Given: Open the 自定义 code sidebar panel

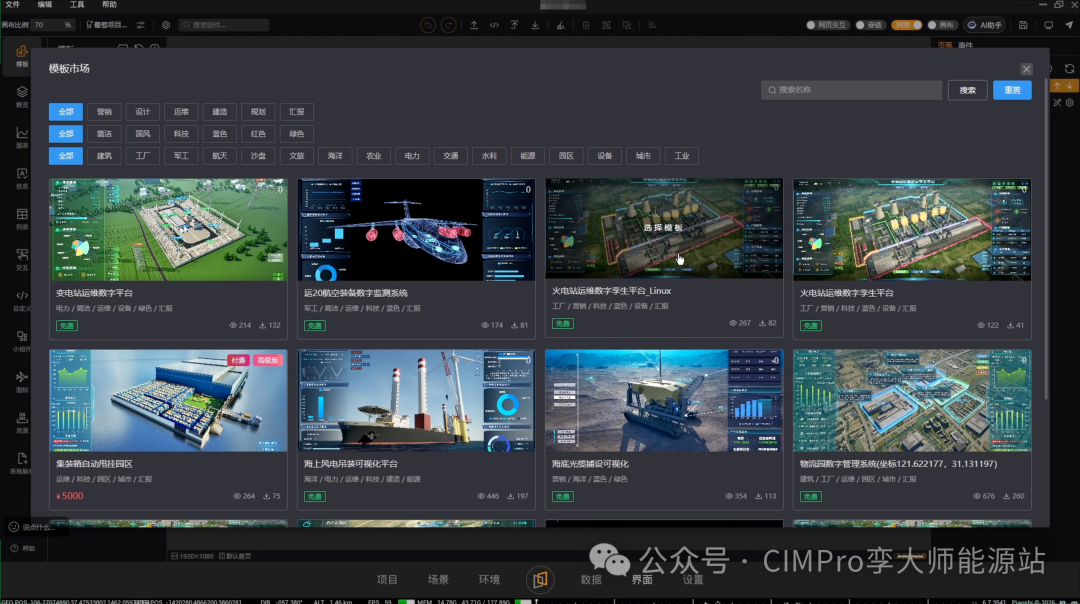Looking at the screenshot, I should (x=22, y=300).
